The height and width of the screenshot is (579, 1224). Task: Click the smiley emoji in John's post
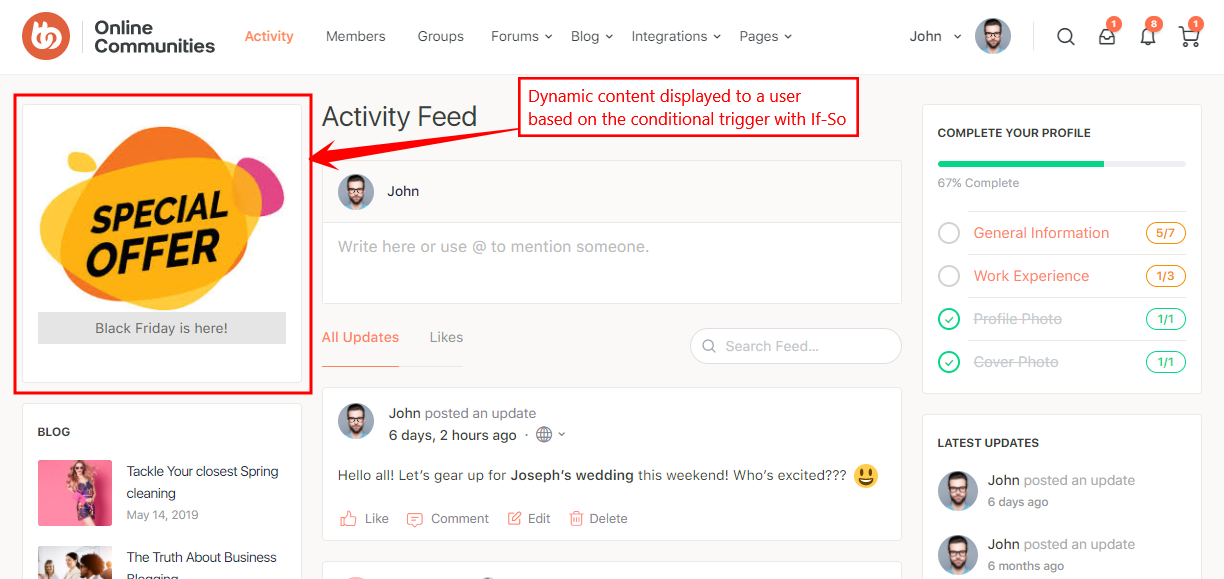point(865,476)
